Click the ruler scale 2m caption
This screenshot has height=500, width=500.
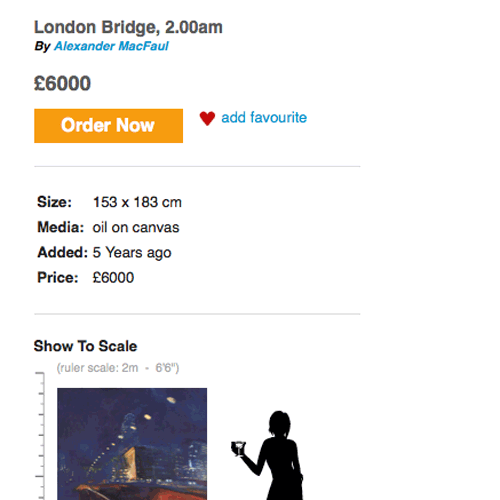tap(118, 368)
